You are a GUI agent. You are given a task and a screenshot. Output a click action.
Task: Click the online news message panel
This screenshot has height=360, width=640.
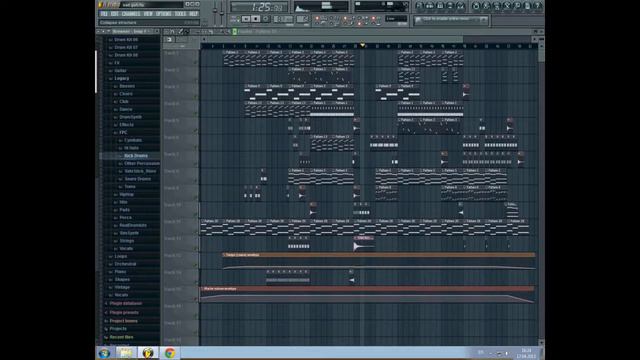[451, 19]
